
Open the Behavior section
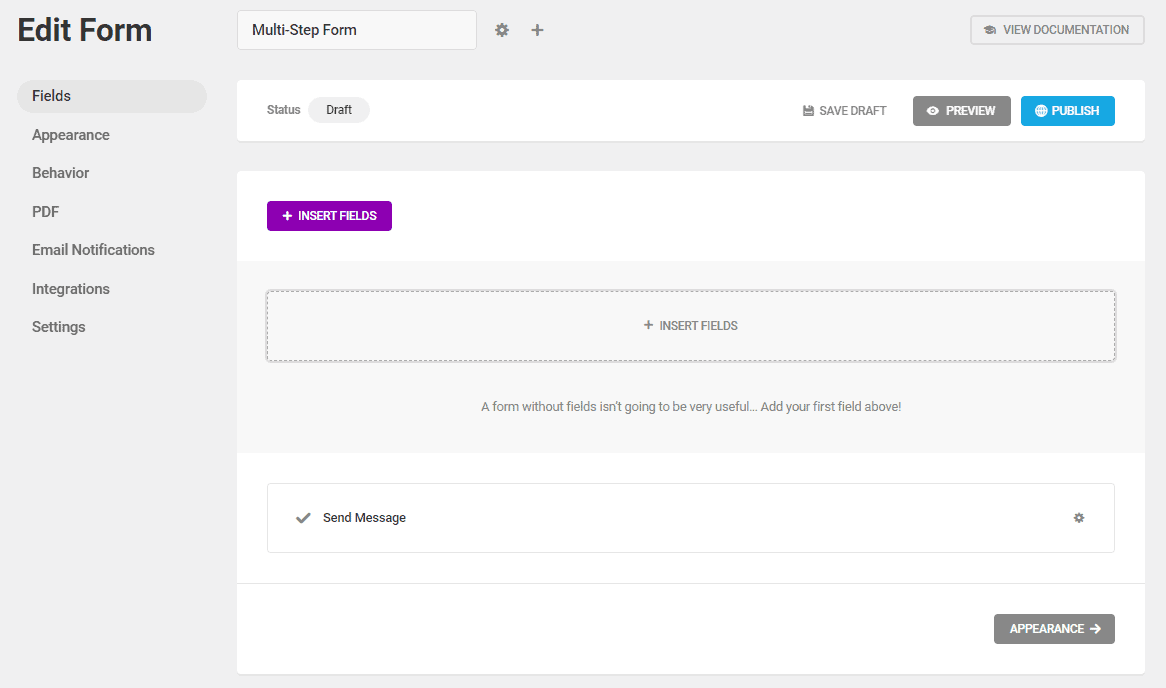coord(60,172)
